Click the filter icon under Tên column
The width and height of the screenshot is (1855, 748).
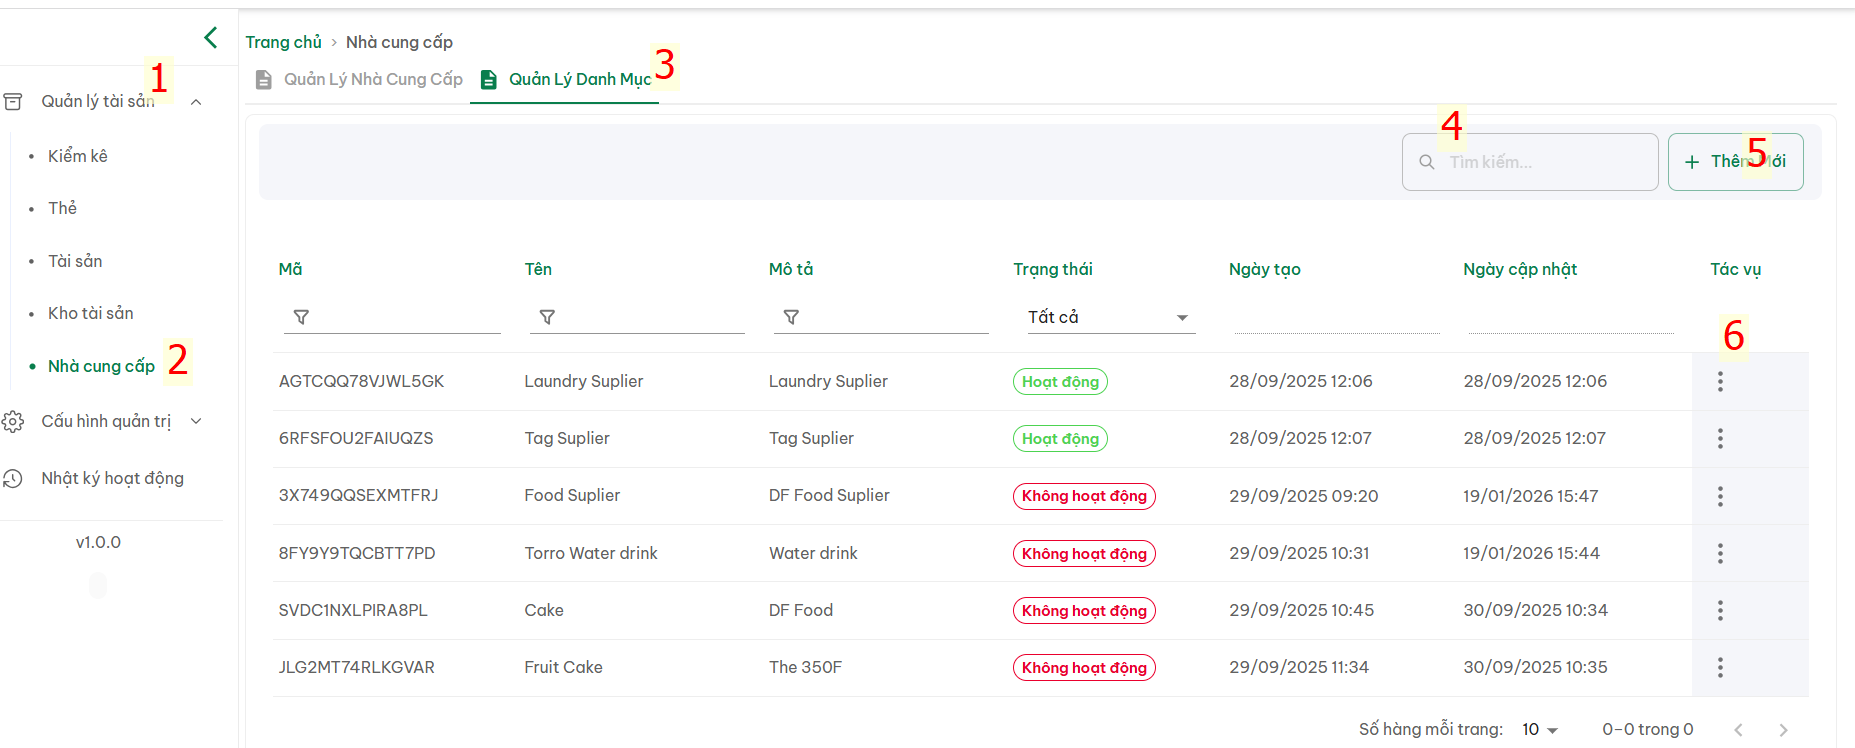point(547,317)
